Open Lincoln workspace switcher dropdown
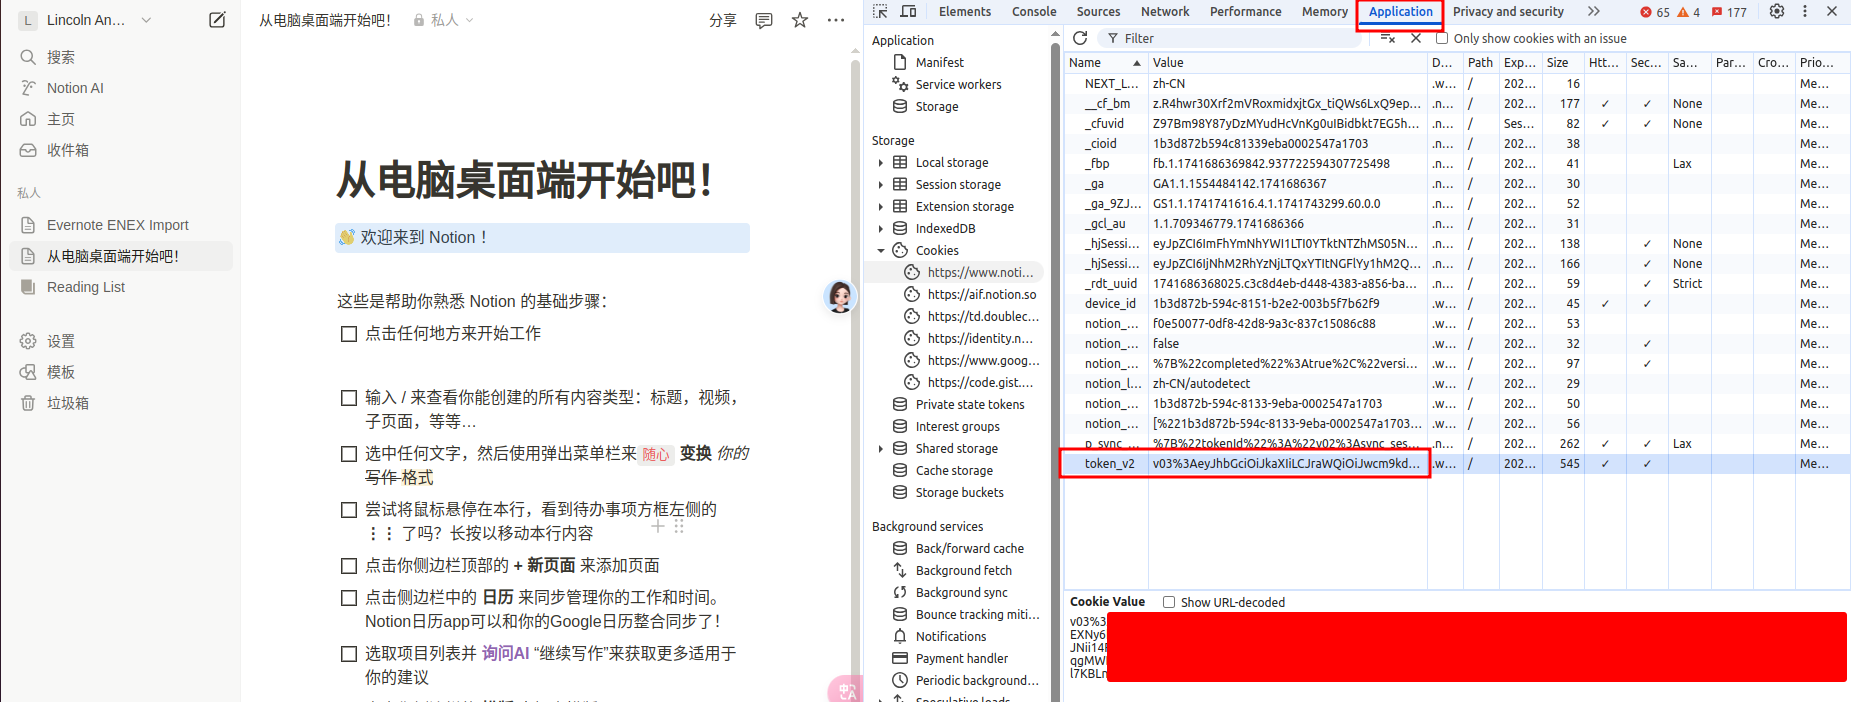 87,20
